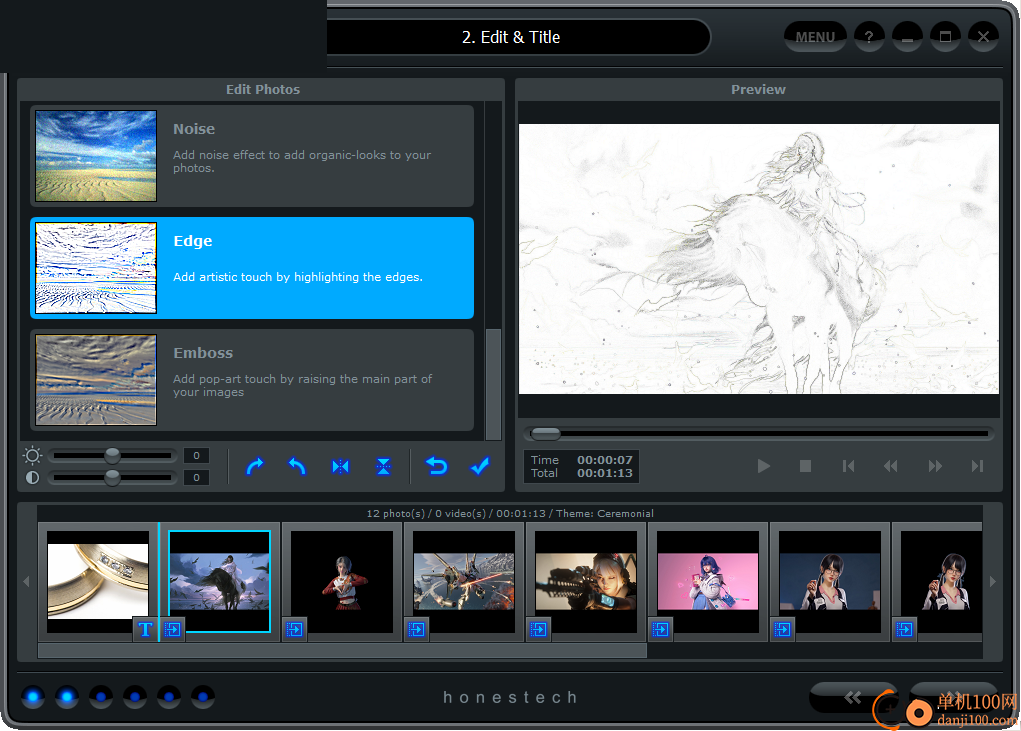Click the second step indicator dot

tap(67, 697)
